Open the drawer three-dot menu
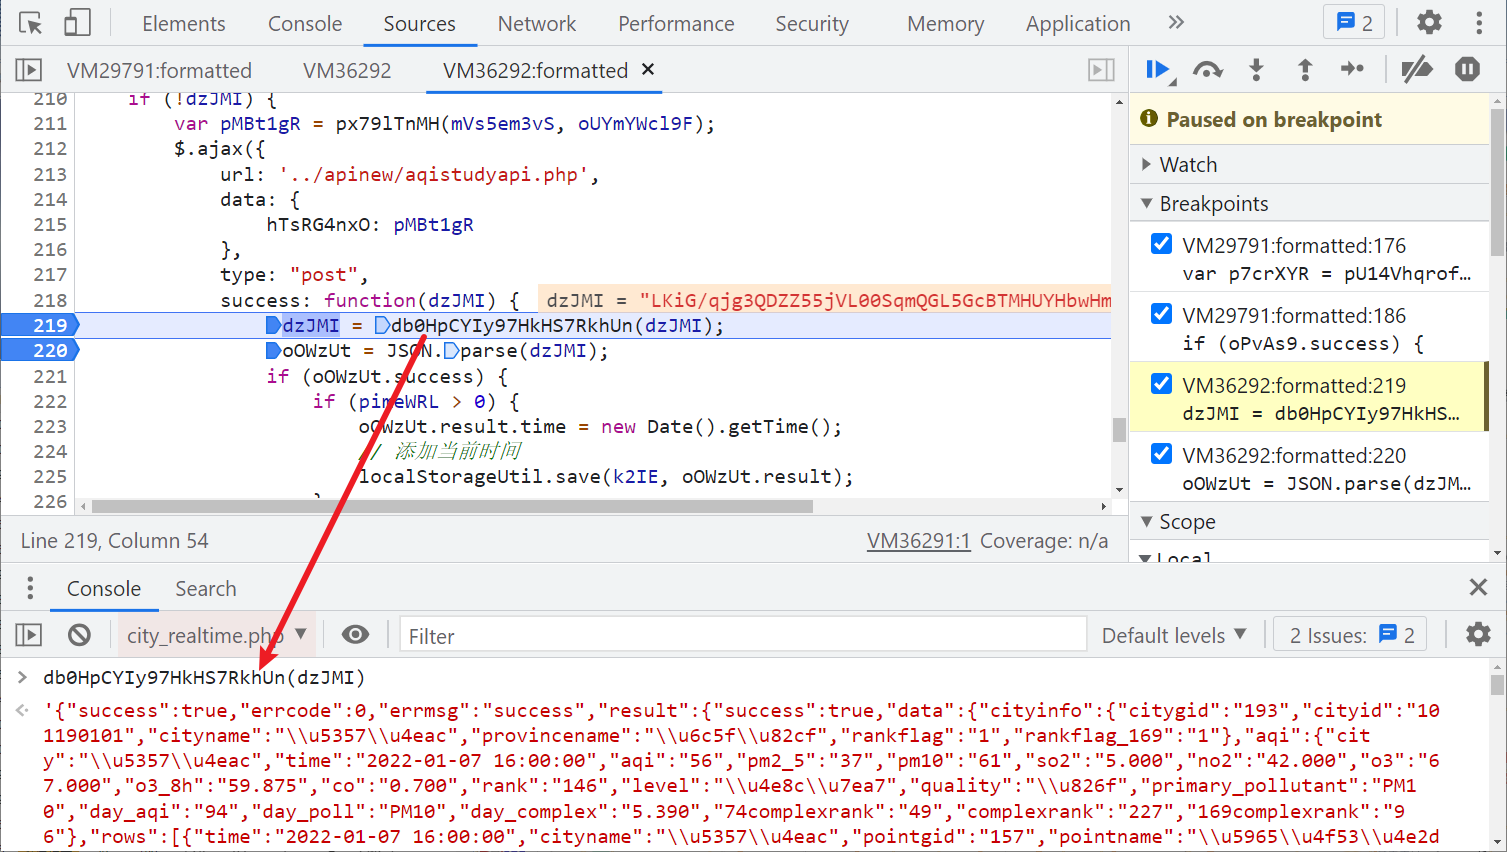 tap(30, 587)
